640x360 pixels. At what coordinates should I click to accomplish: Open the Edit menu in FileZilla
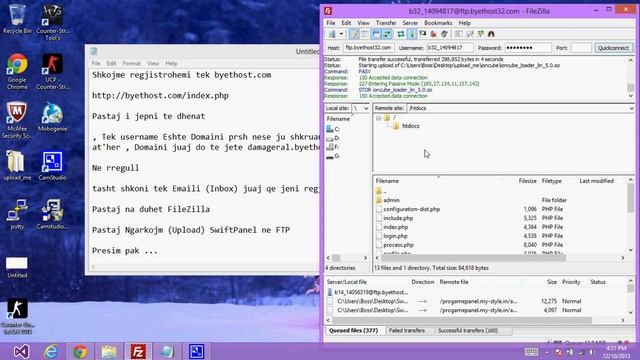[346, 23]
